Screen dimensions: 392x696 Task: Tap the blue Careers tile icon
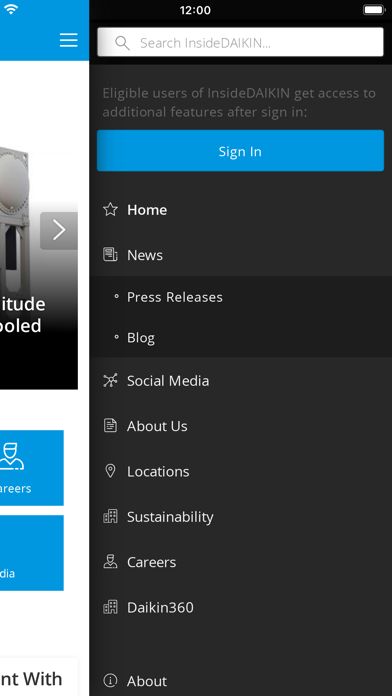coord(12,456)
